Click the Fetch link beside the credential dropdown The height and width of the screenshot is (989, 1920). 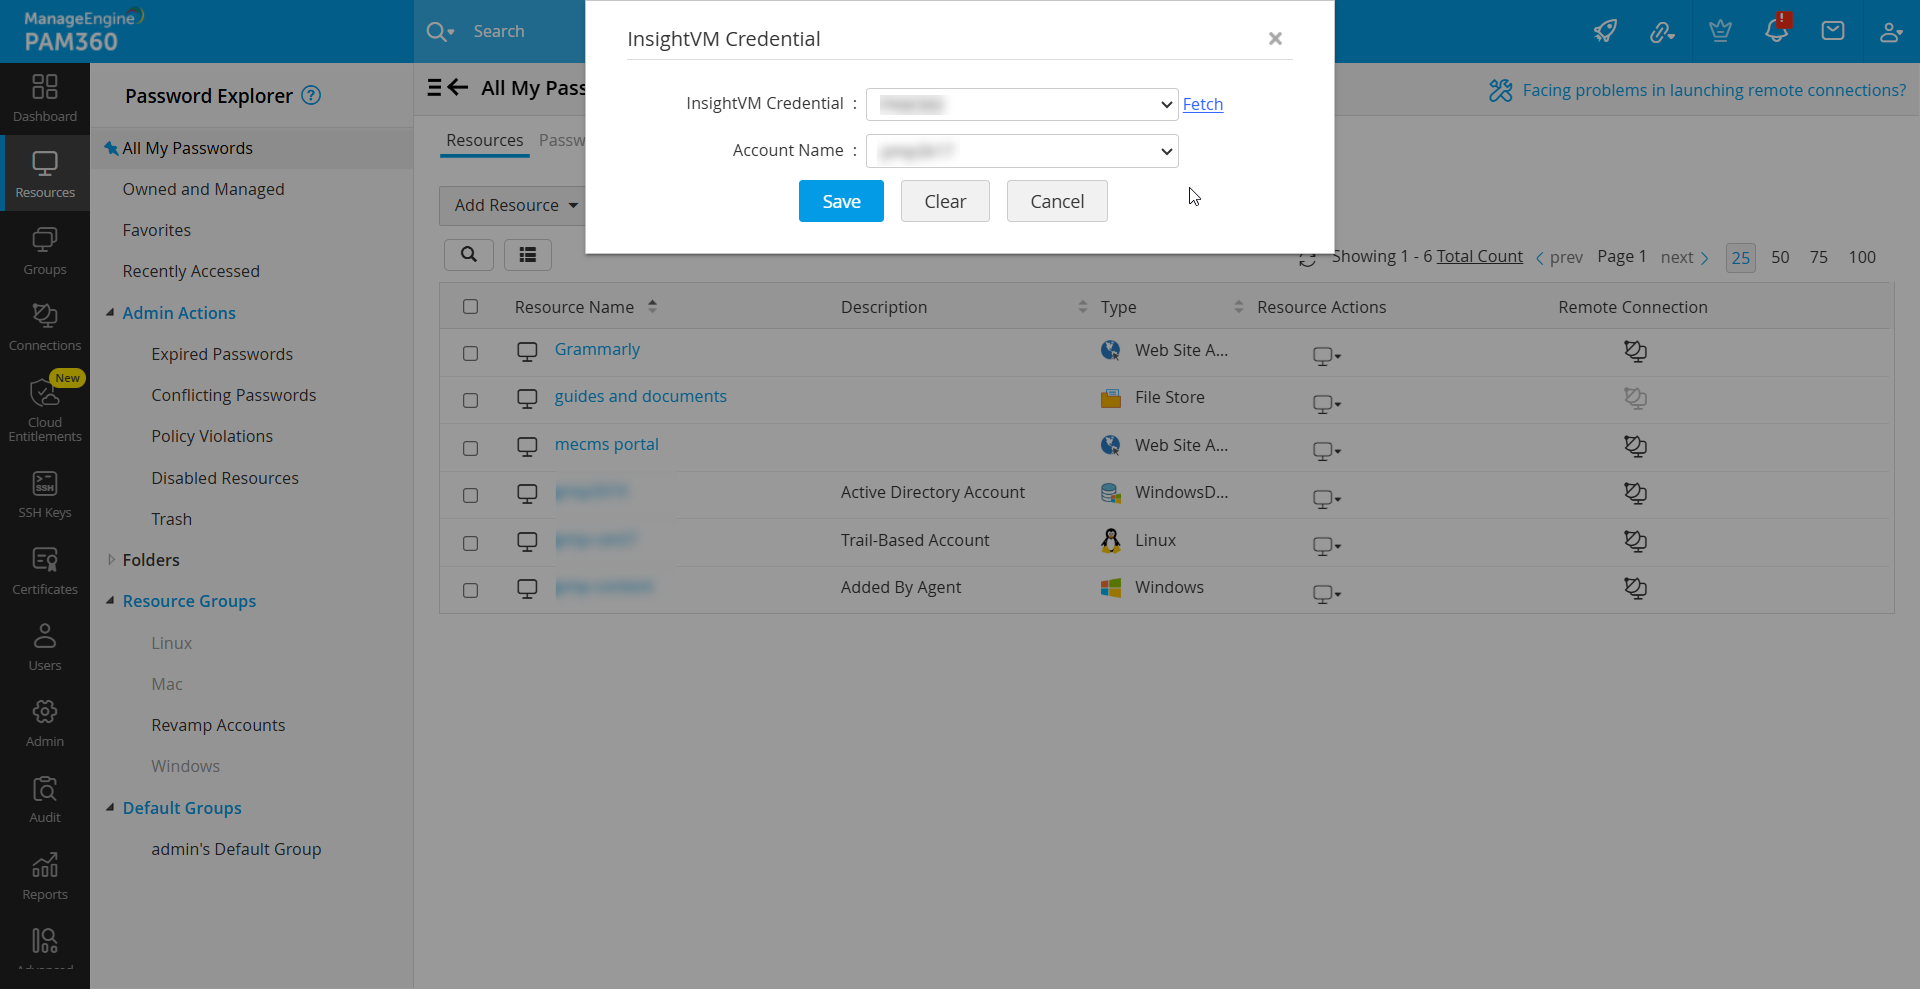[x=1203, y=104]
